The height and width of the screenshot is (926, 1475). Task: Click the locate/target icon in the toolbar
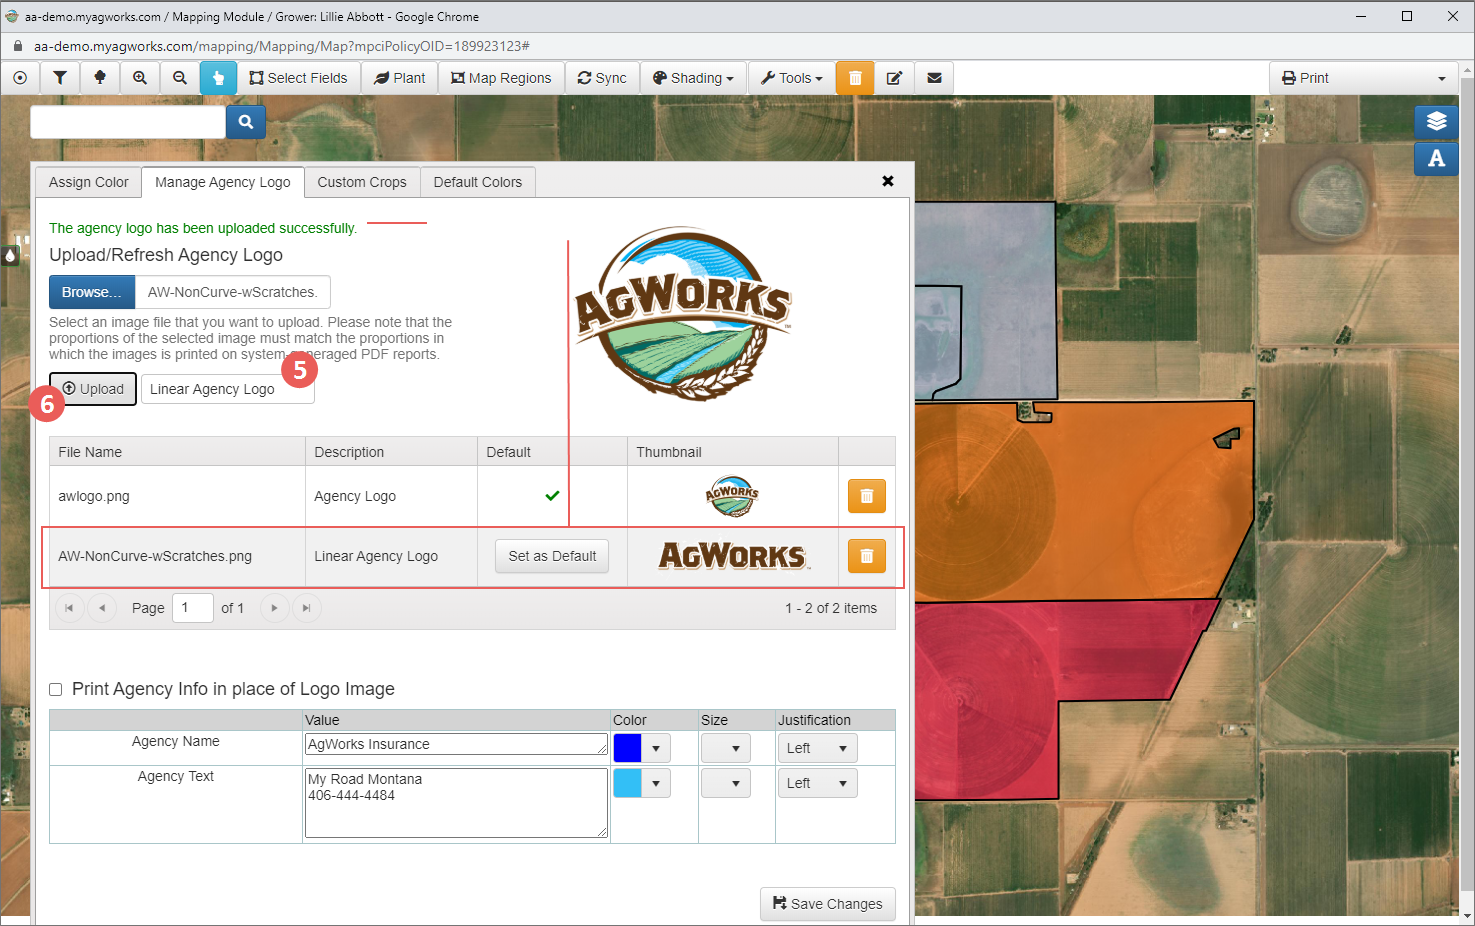20,78
